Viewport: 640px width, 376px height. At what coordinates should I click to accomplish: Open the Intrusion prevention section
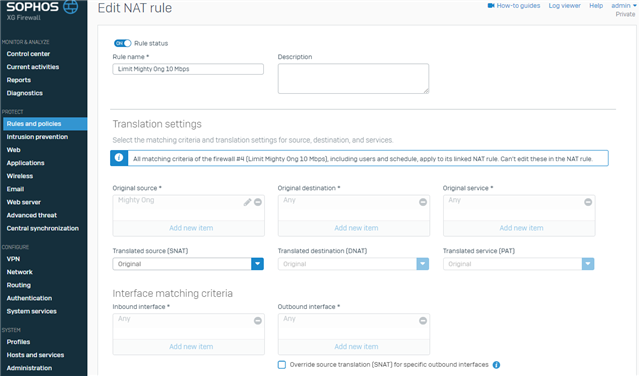(37, 137)
